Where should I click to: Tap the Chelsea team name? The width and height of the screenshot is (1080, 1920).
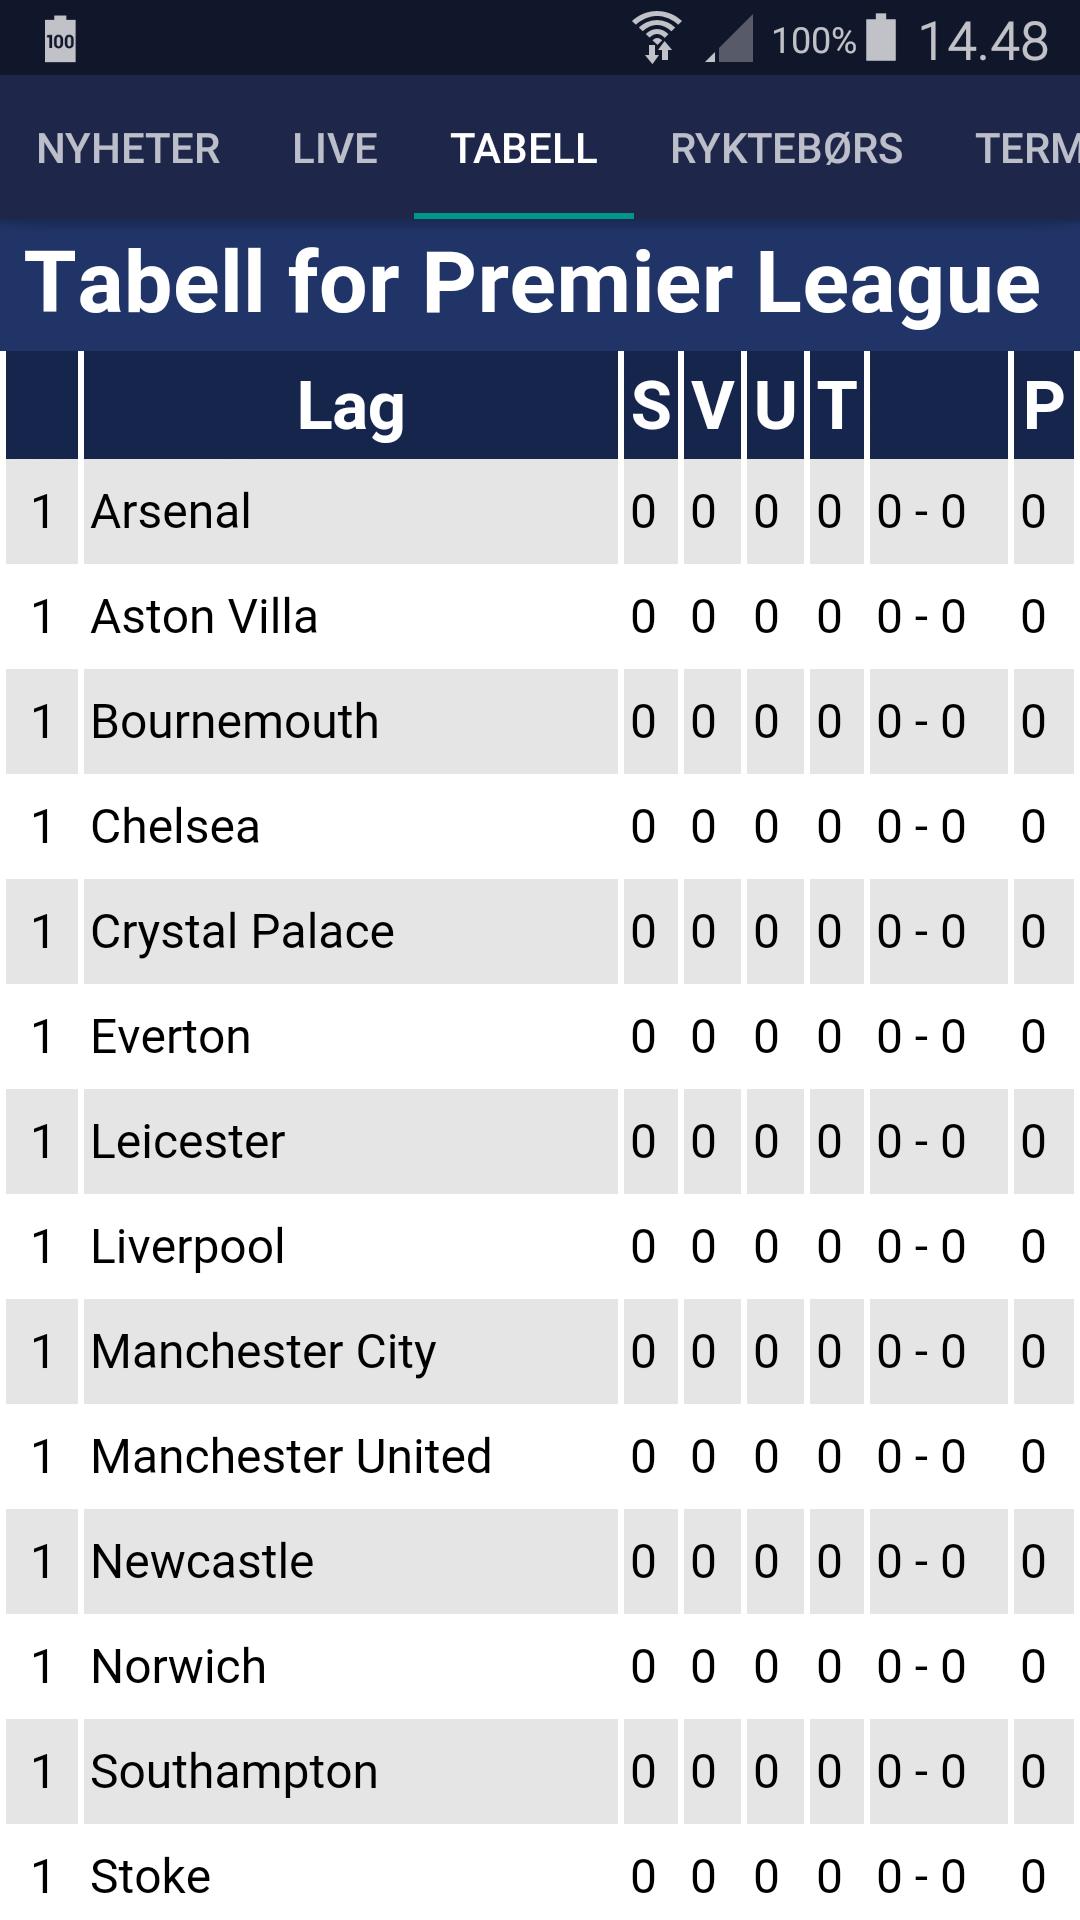[175, 827]
